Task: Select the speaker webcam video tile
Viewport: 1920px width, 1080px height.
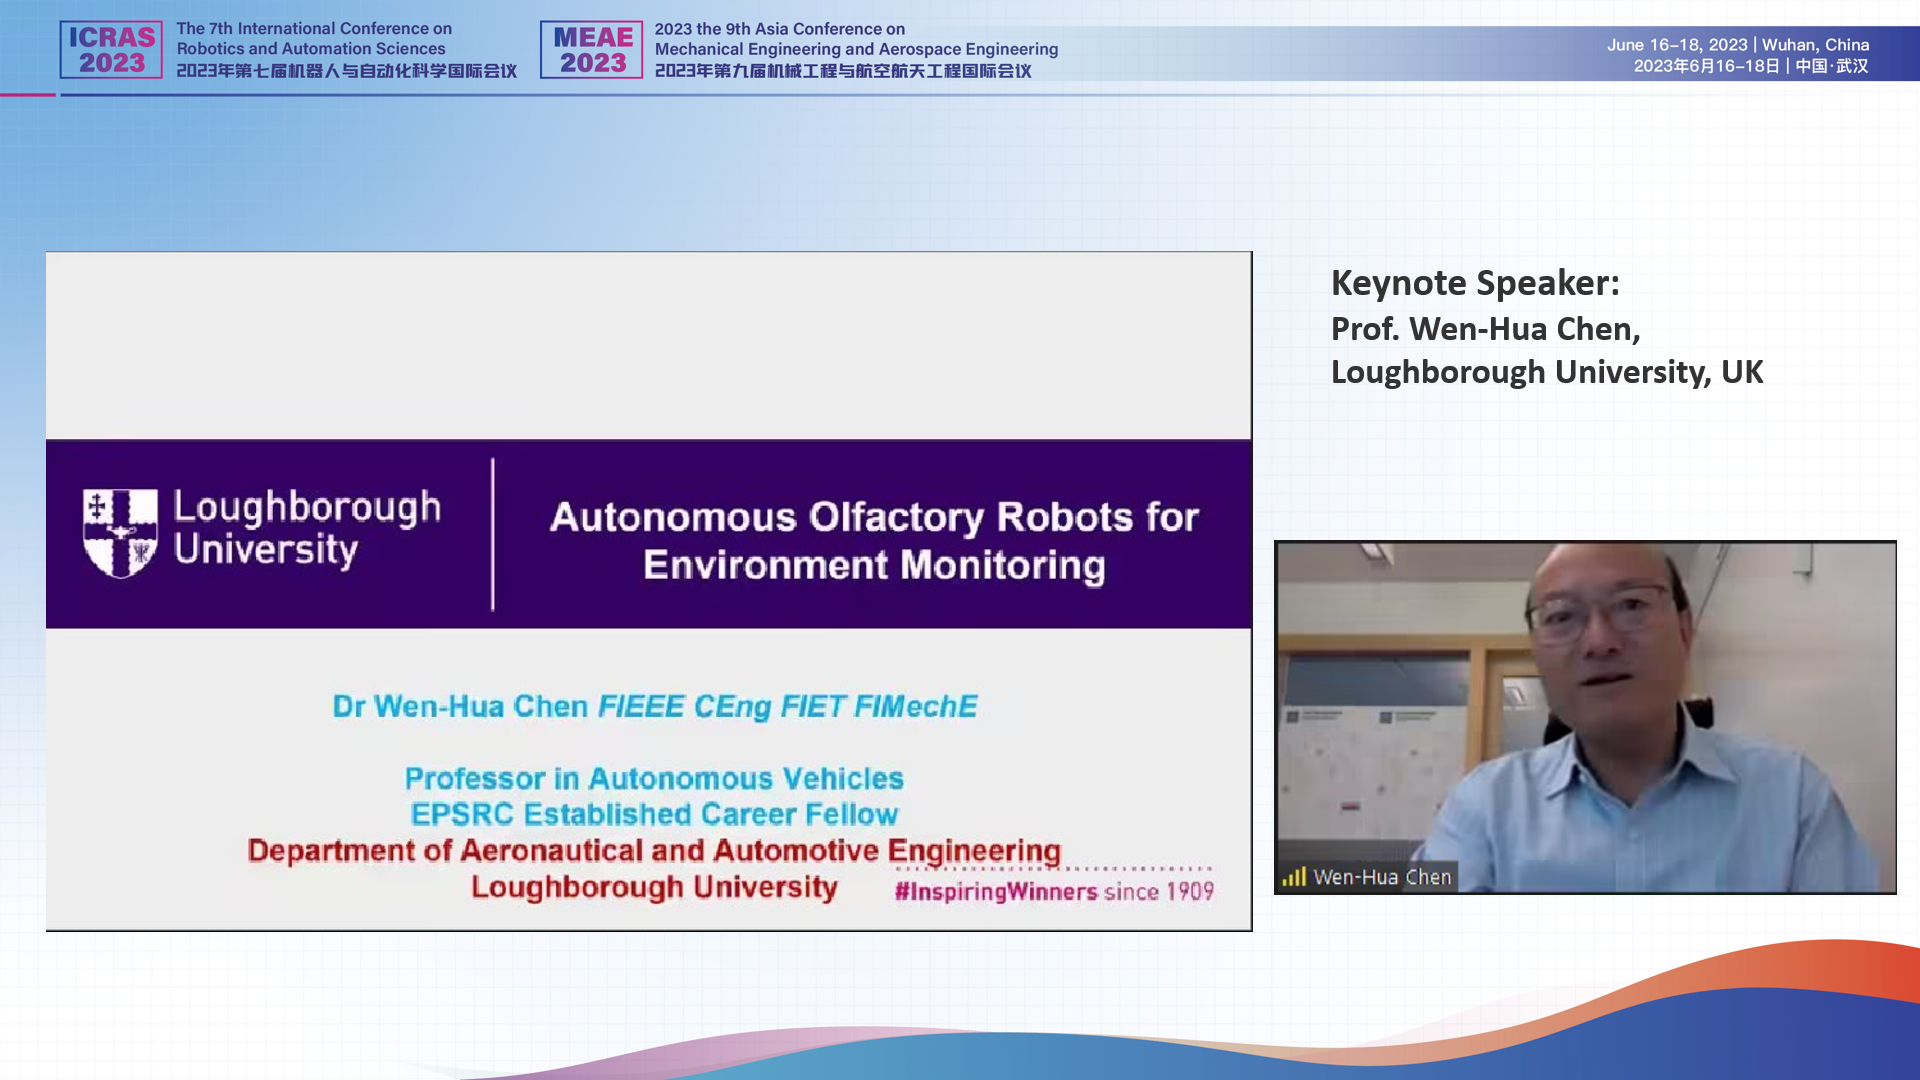Action: (1585, 717)
